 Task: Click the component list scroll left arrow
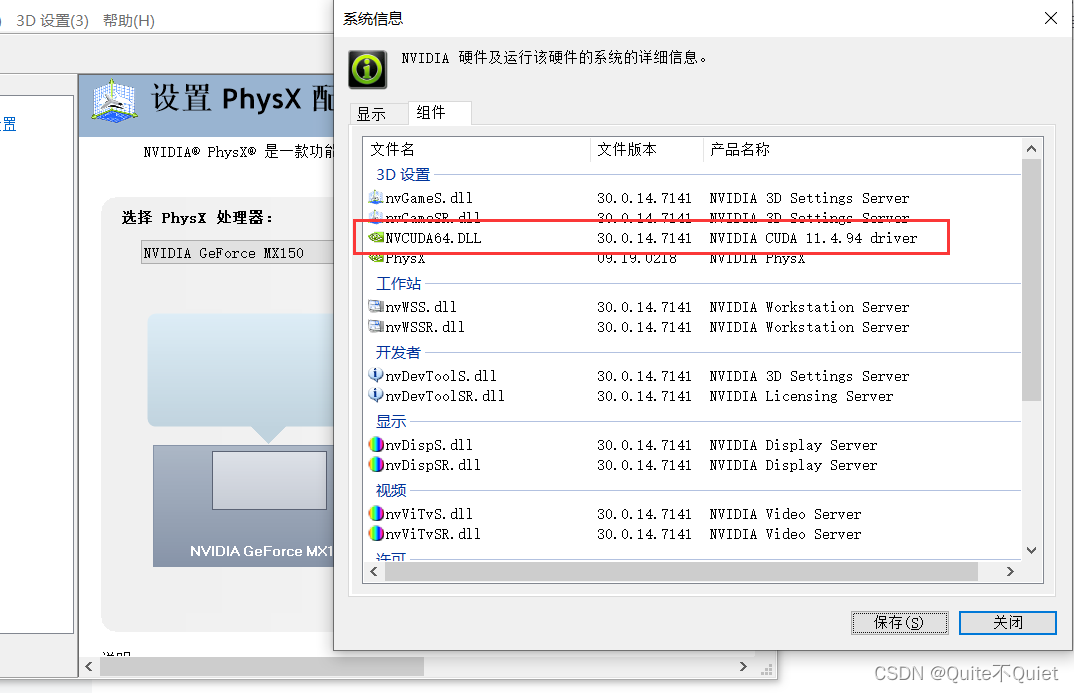[x=374, y=571]
